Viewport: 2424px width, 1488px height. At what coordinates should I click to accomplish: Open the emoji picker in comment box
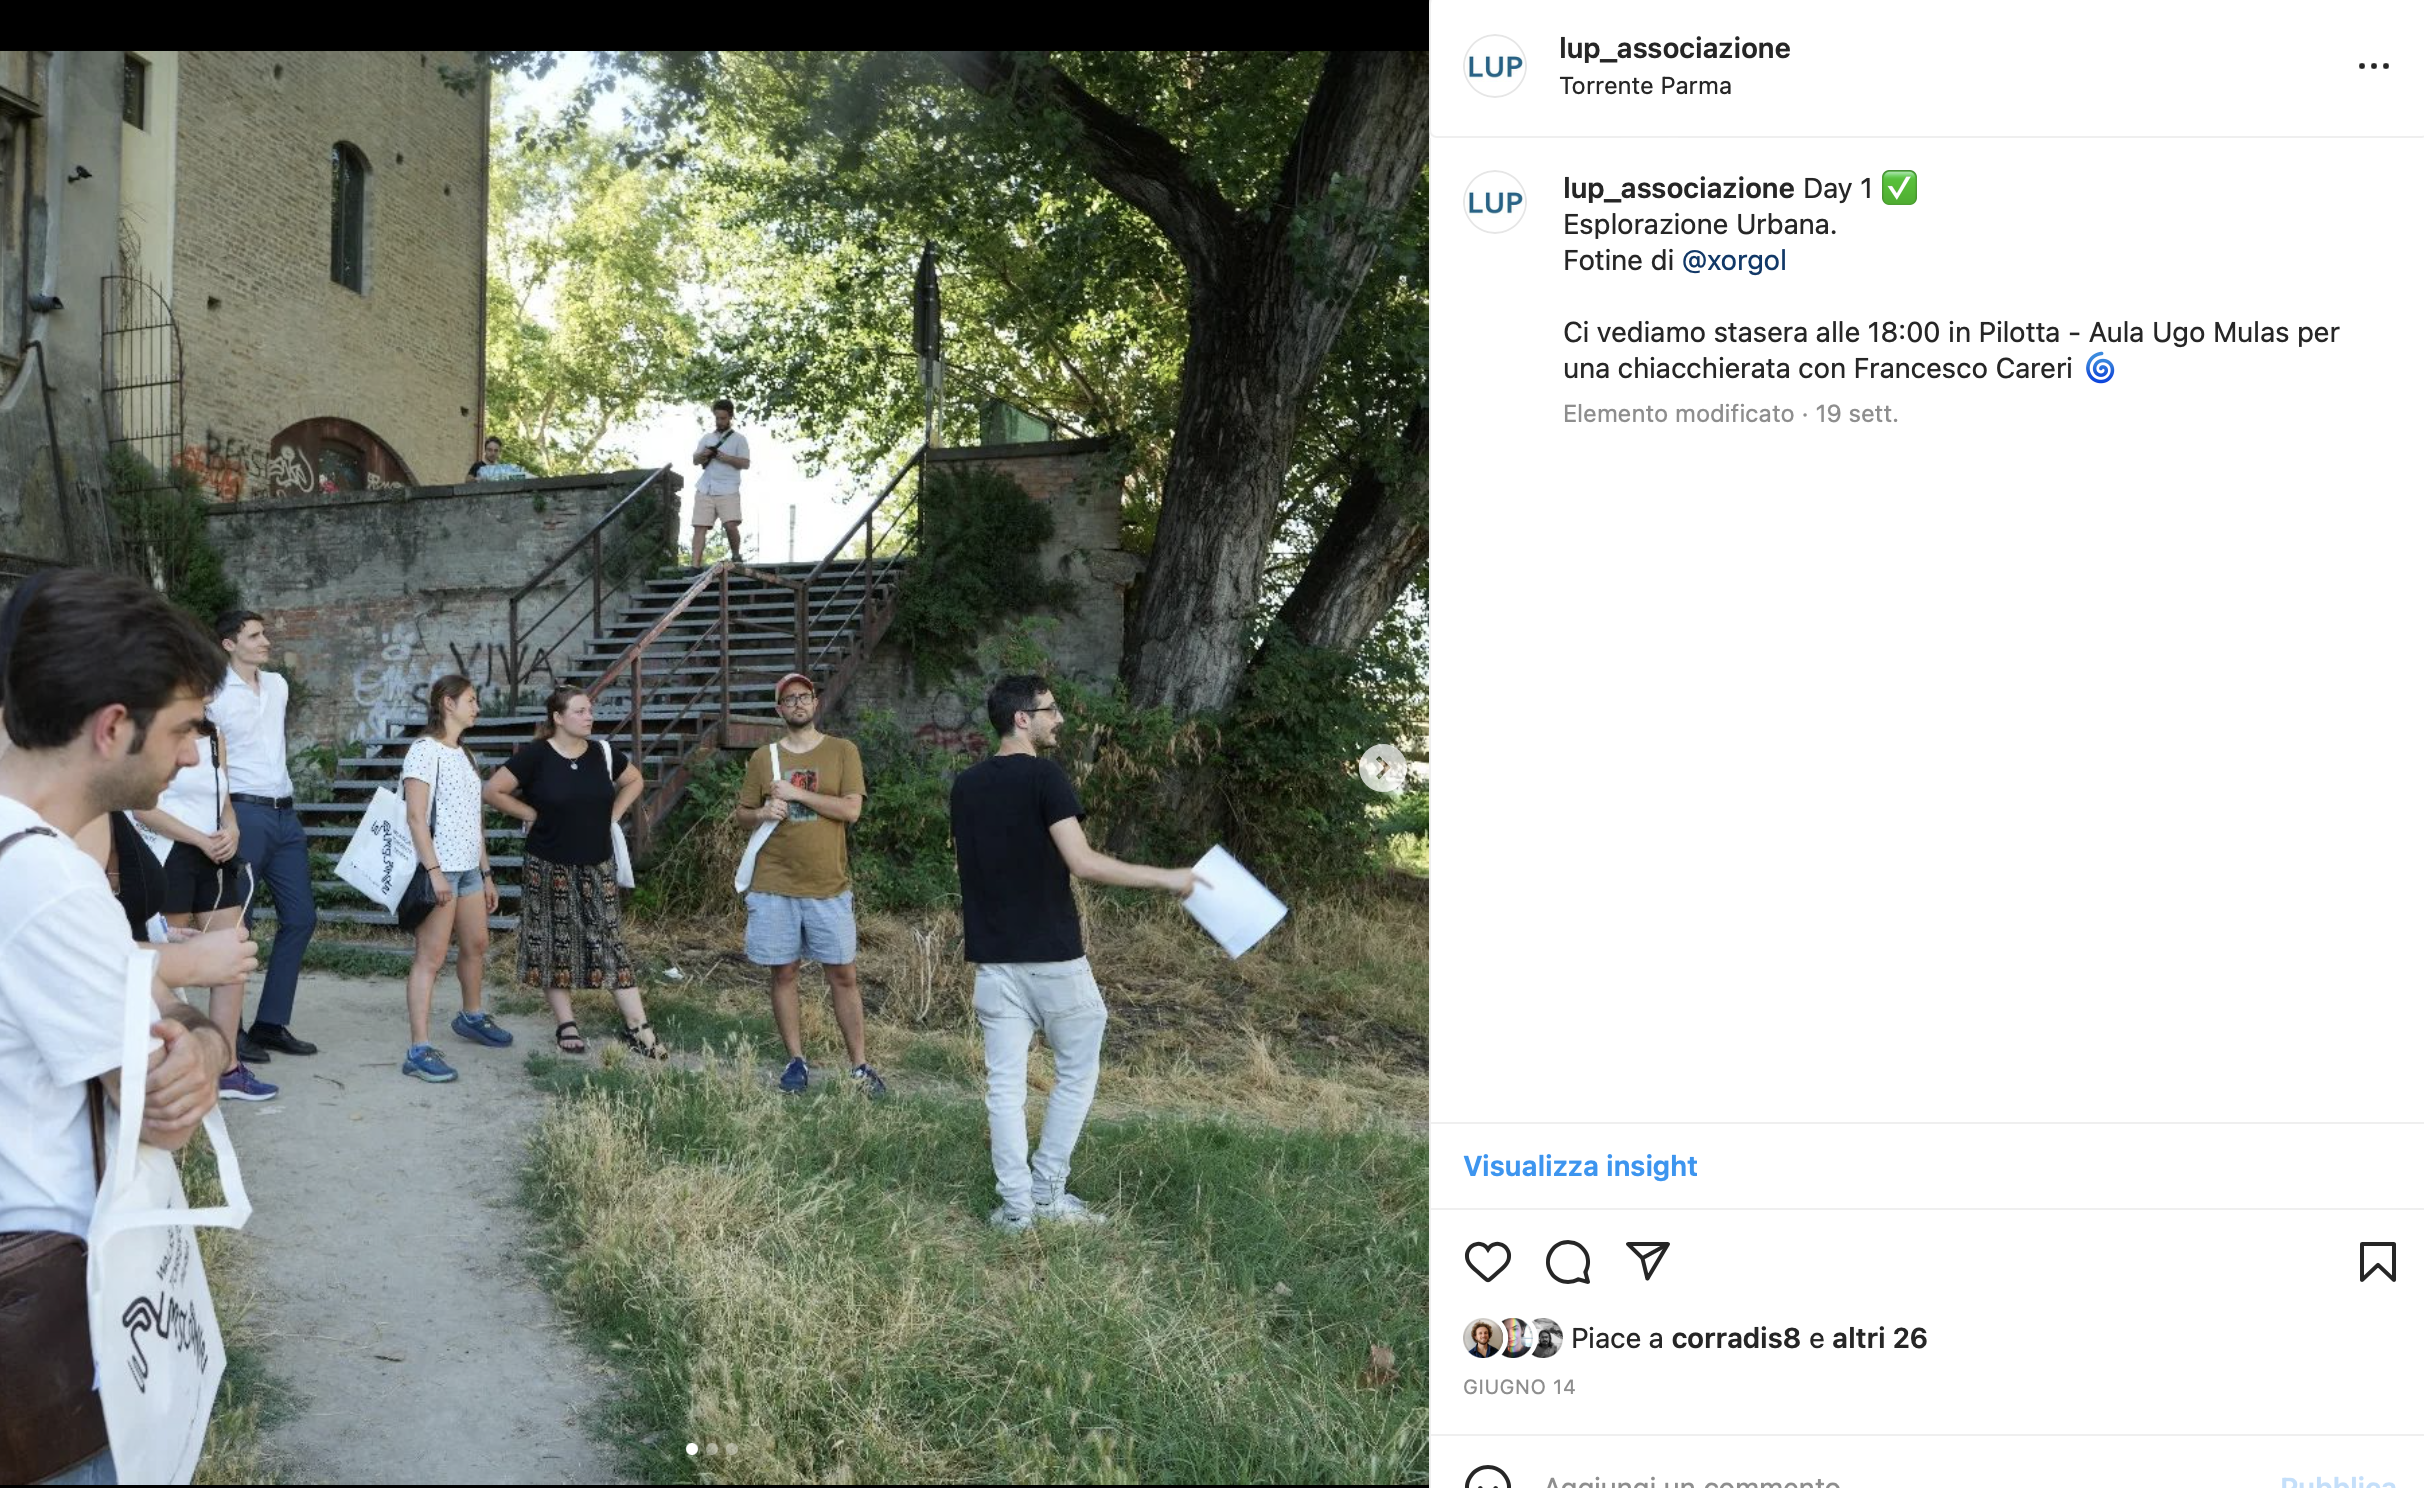[x=1487, y=1478]
